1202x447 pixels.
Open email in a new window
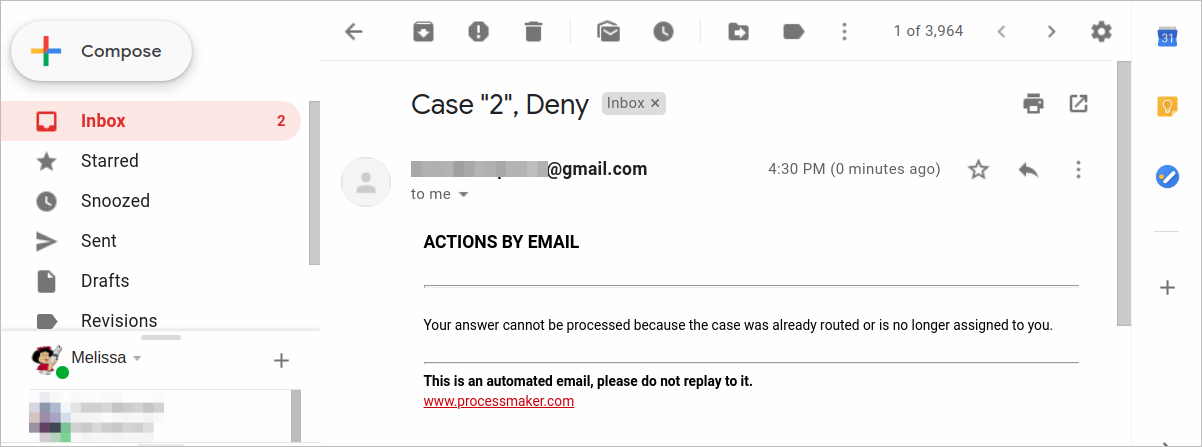click(1078, 103)
